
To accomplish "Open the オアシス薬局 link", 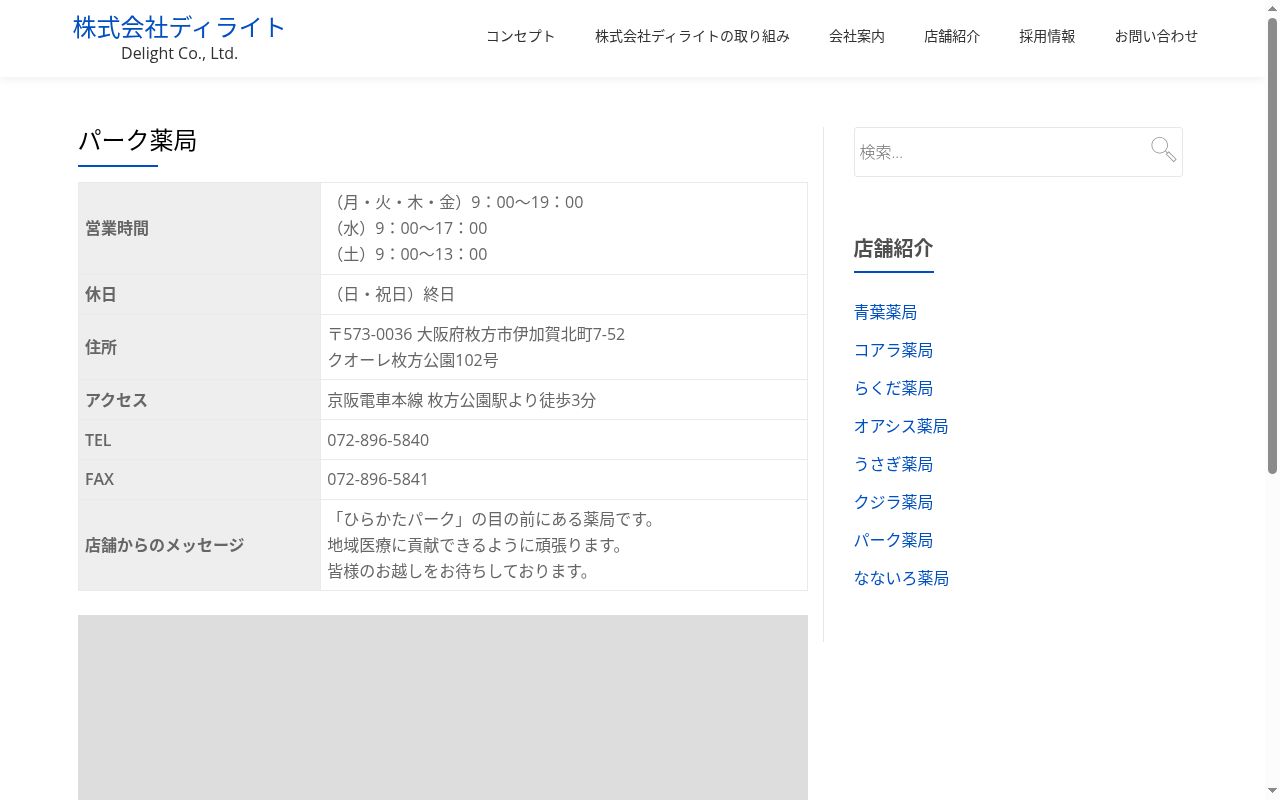I will coord(901,426).
